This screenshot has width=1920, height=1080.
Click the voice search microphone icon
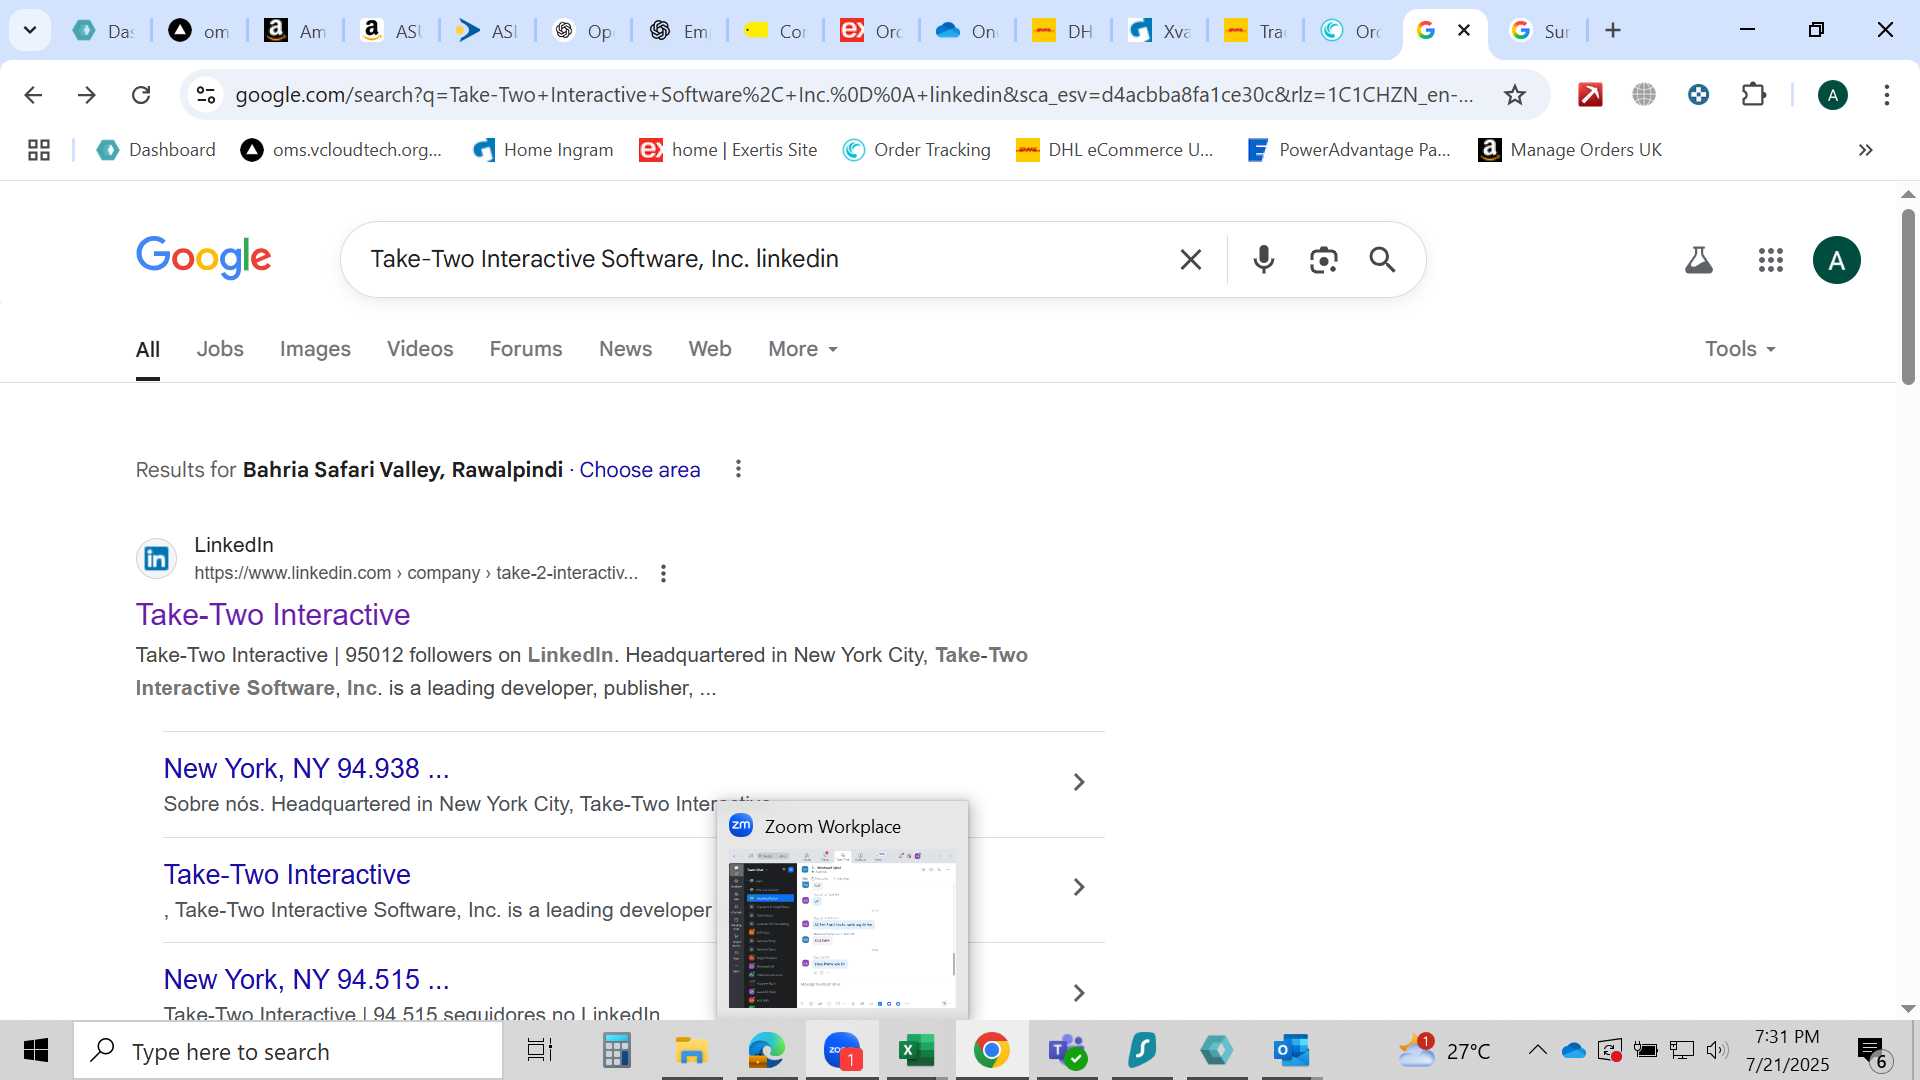[1263, 260]
